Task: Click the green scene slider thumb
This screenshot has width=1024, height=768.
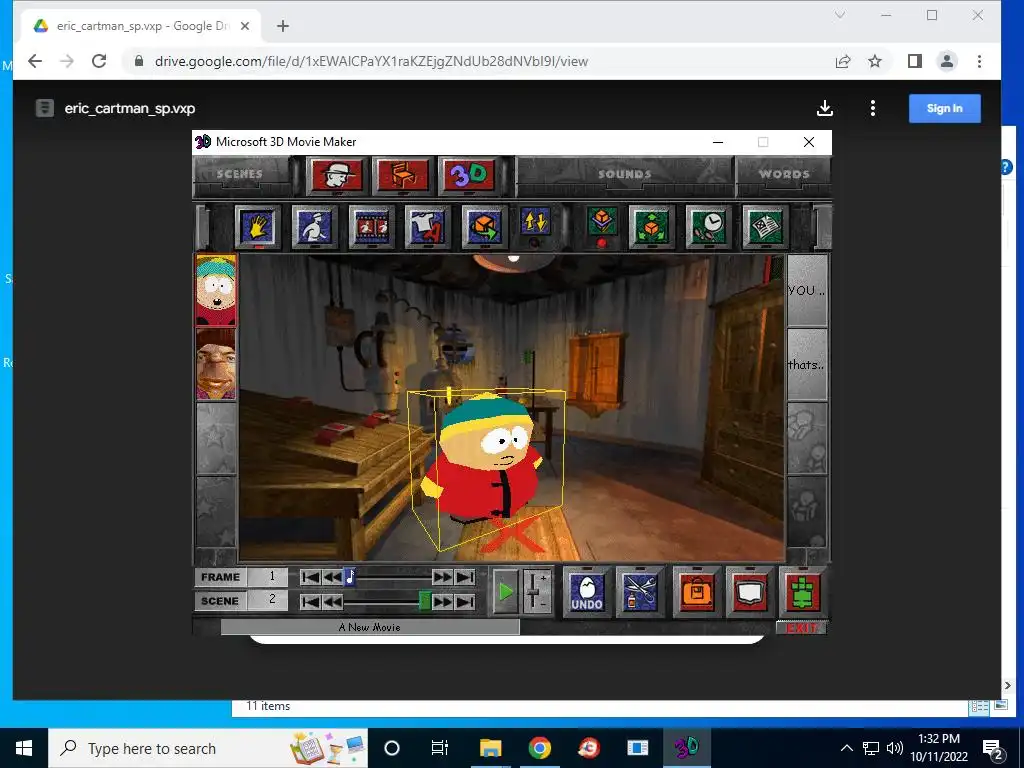Action: [424, 601]
